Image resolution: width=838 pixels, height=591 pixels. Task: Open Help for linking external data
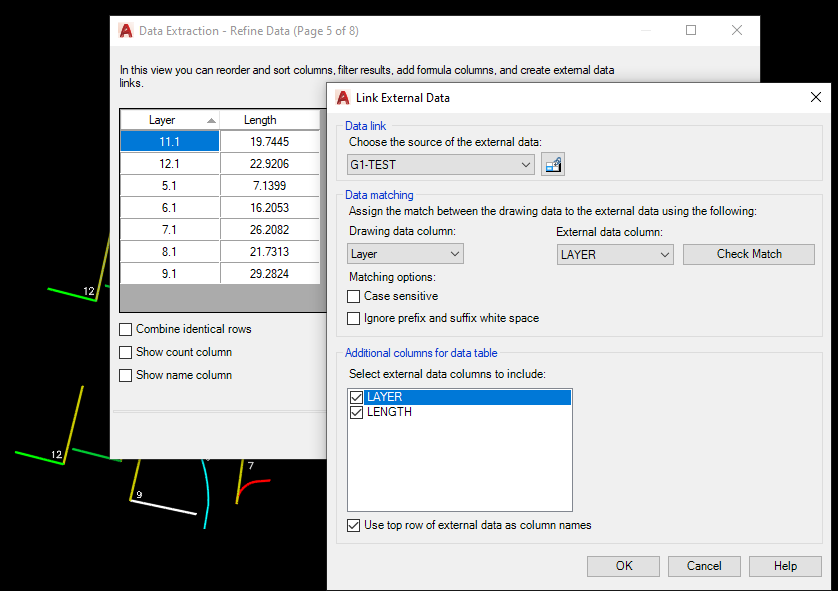point(785,565)
